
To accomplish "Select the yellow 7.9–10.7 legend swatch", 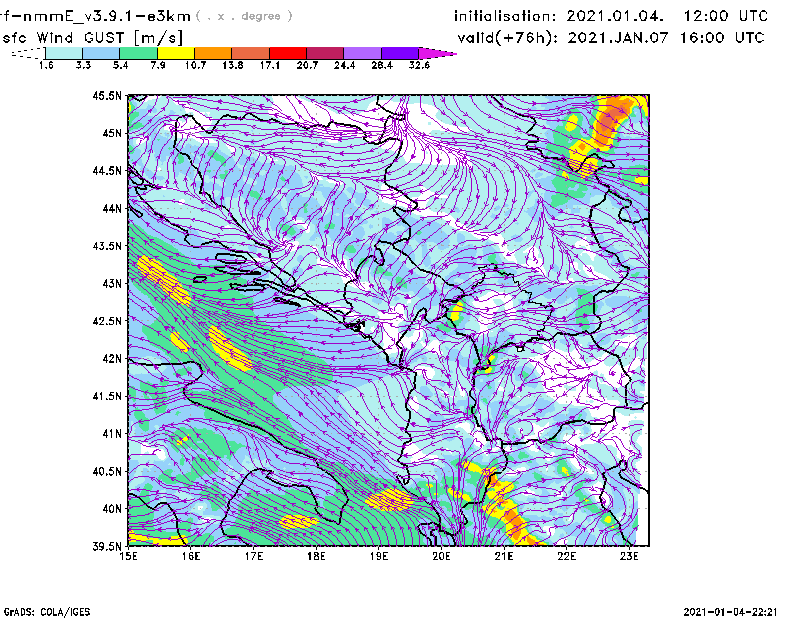I will (176, 53).
